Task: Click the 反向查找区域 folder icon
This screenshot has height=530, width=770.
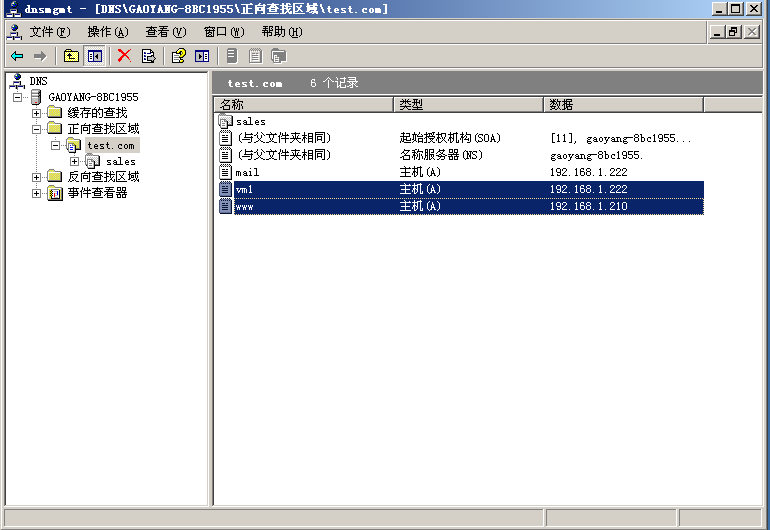Action: (55, 176)
